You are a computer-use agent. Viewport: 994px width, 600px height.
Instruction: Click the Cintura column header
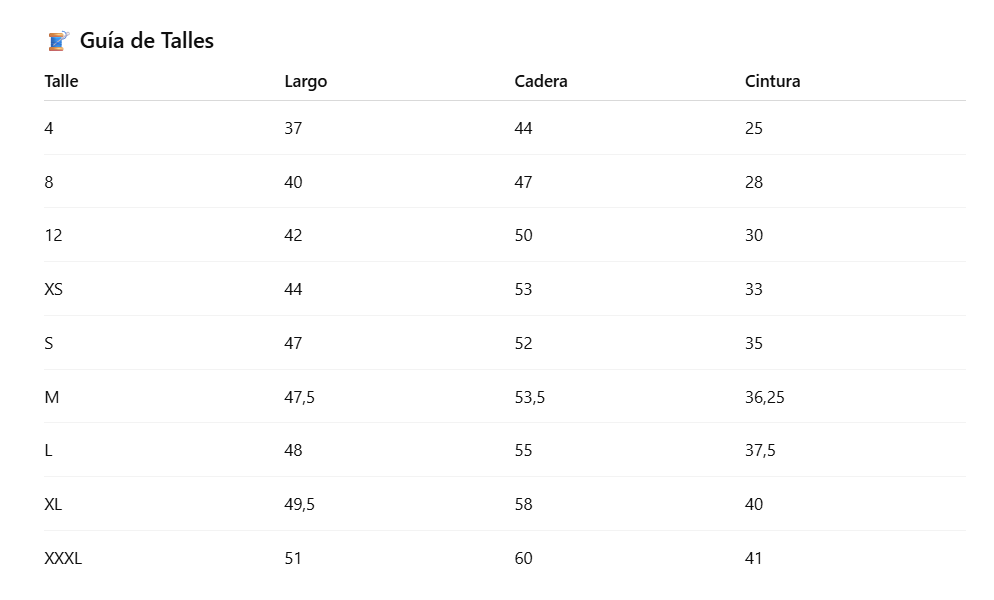(772, 82)
